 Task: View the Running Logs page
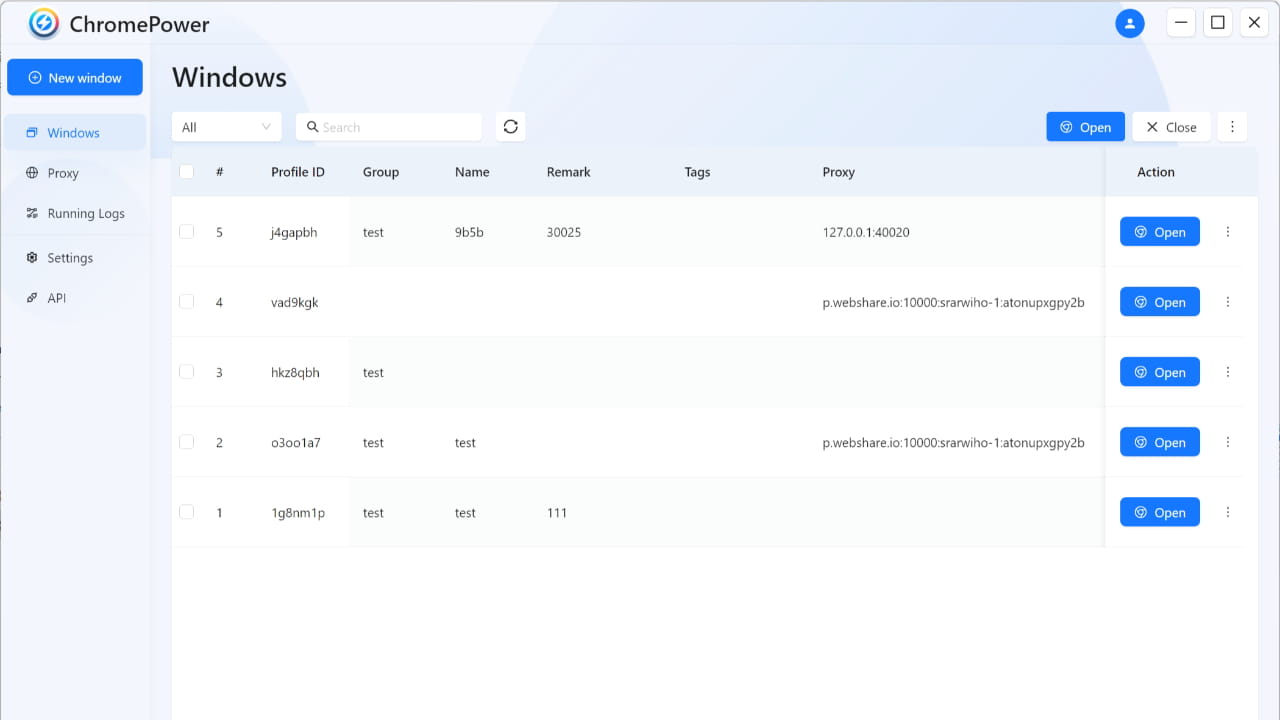[x=85, y=212]
